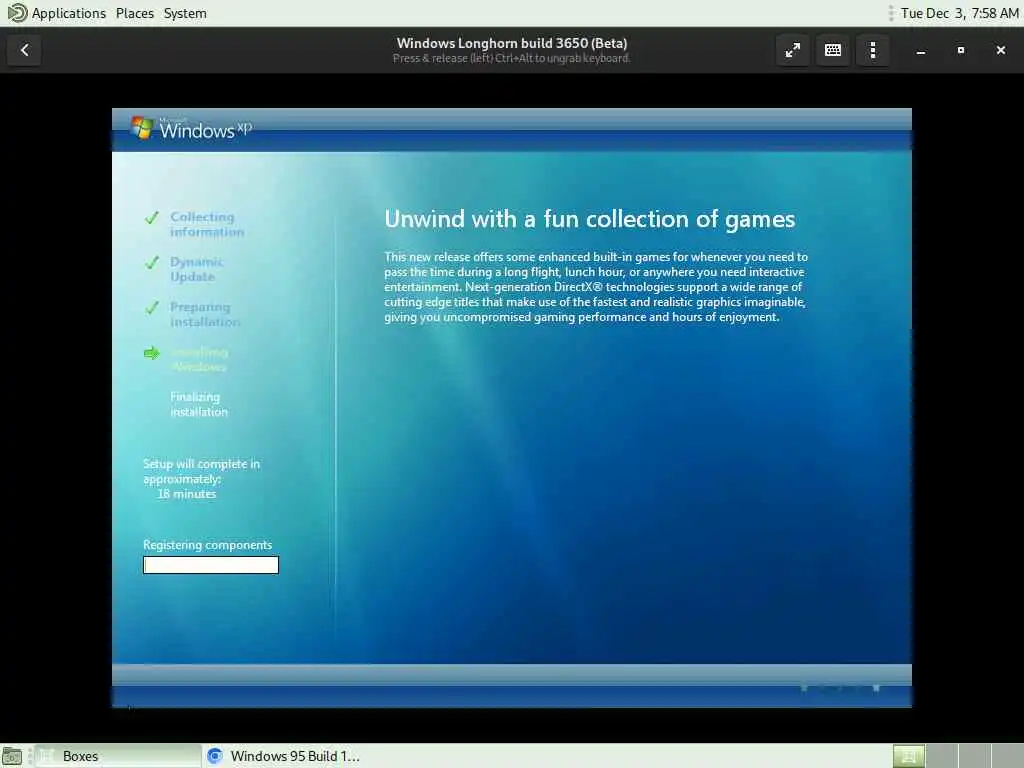Click the 18 minutes estimate text
1024x768 pixels.
click(186, 494)
